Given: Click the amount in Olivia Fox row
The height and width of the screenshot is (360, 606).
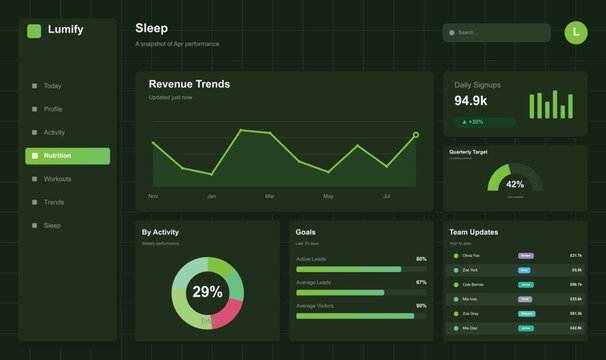Looking at the screenshot, I should 576,256.
